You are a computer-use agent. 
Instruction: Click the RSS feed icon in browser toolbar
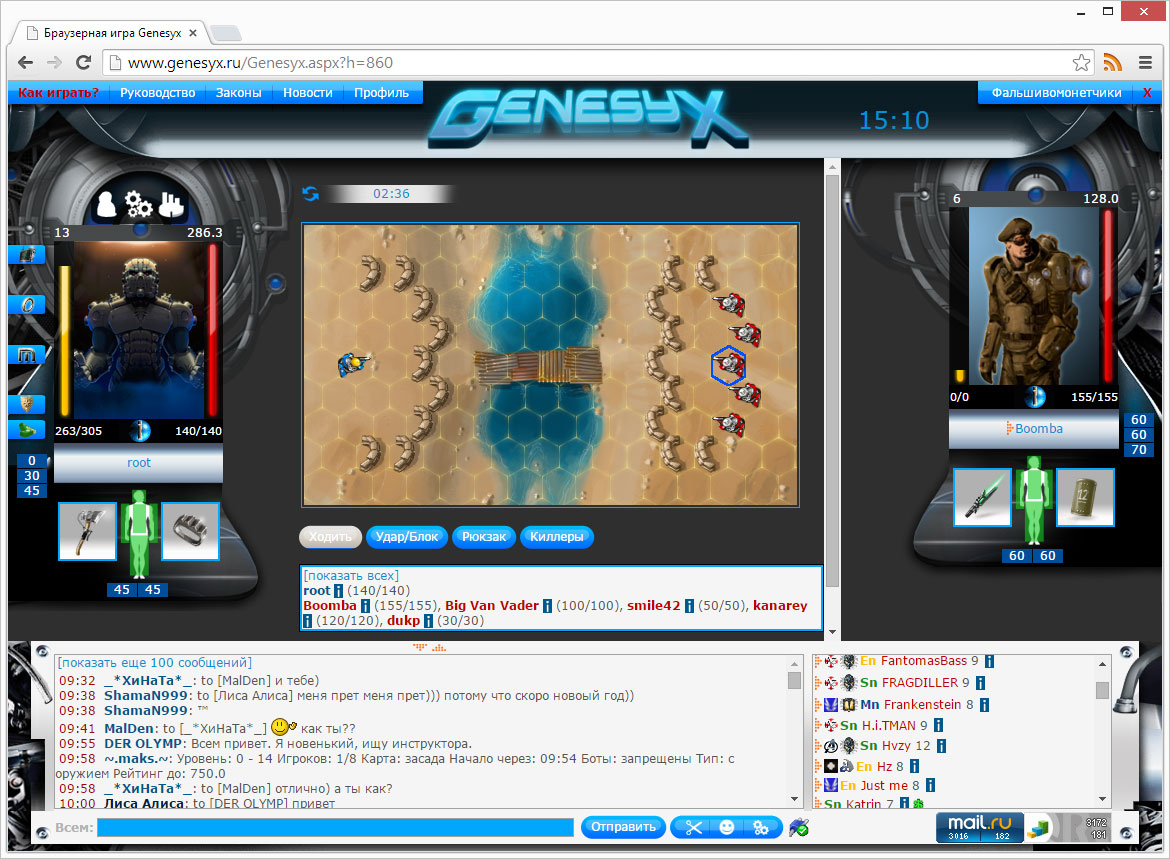click(x=1113, y=63)
